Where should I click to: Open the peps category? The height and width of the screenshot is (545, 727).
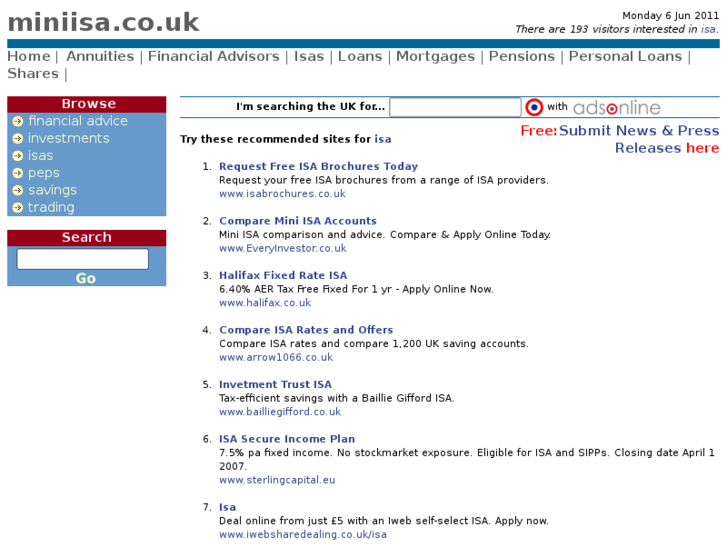tap(44, 173)
